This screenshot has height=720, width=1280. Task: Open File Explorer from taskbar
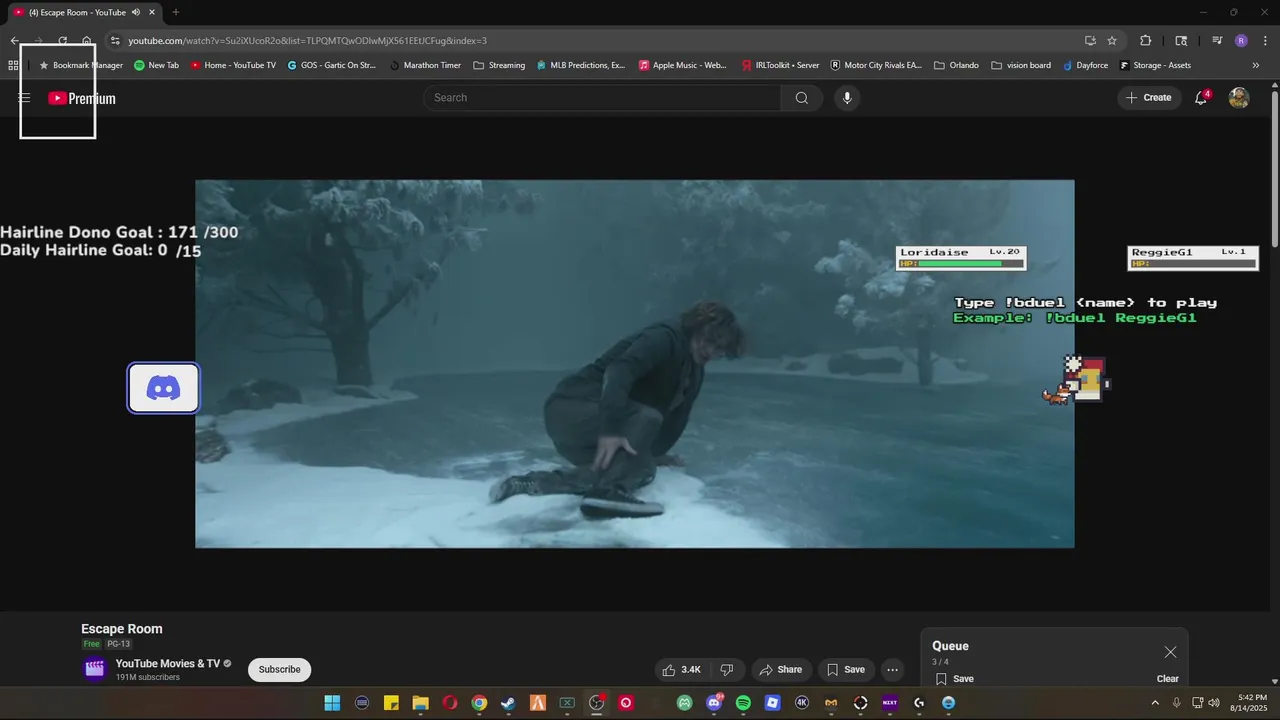(420, 703)
